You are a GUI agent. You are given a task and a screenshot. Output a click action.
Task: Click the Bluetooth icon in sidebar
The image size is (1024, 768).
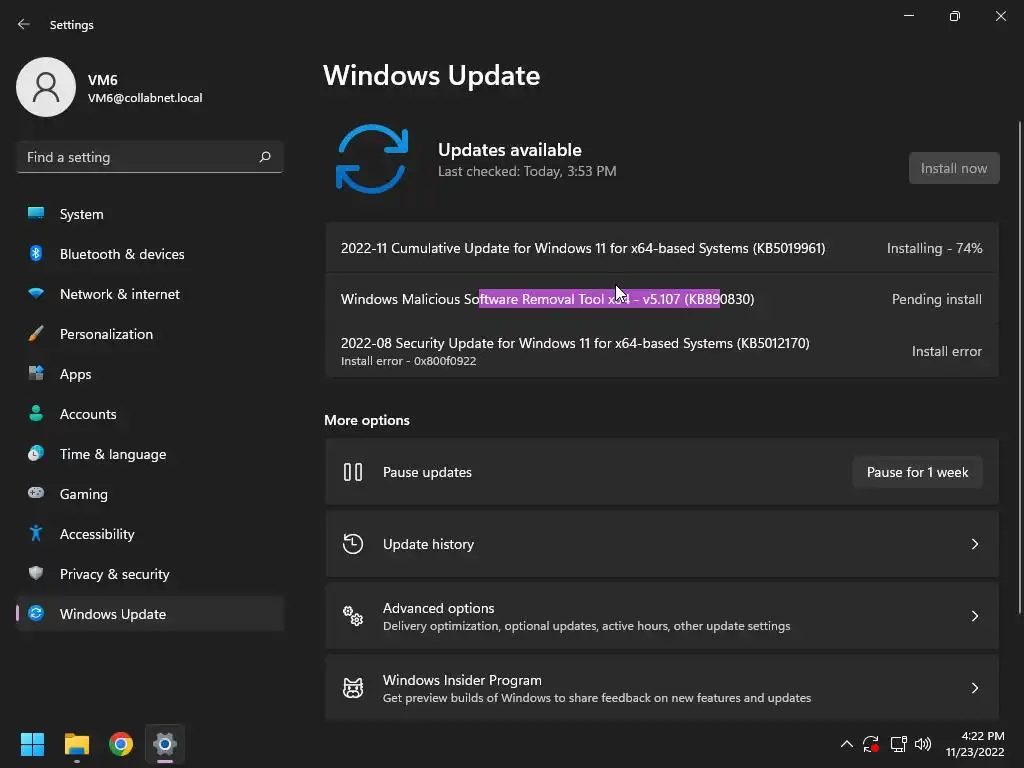pyautogui.click(x=36, y=253)
